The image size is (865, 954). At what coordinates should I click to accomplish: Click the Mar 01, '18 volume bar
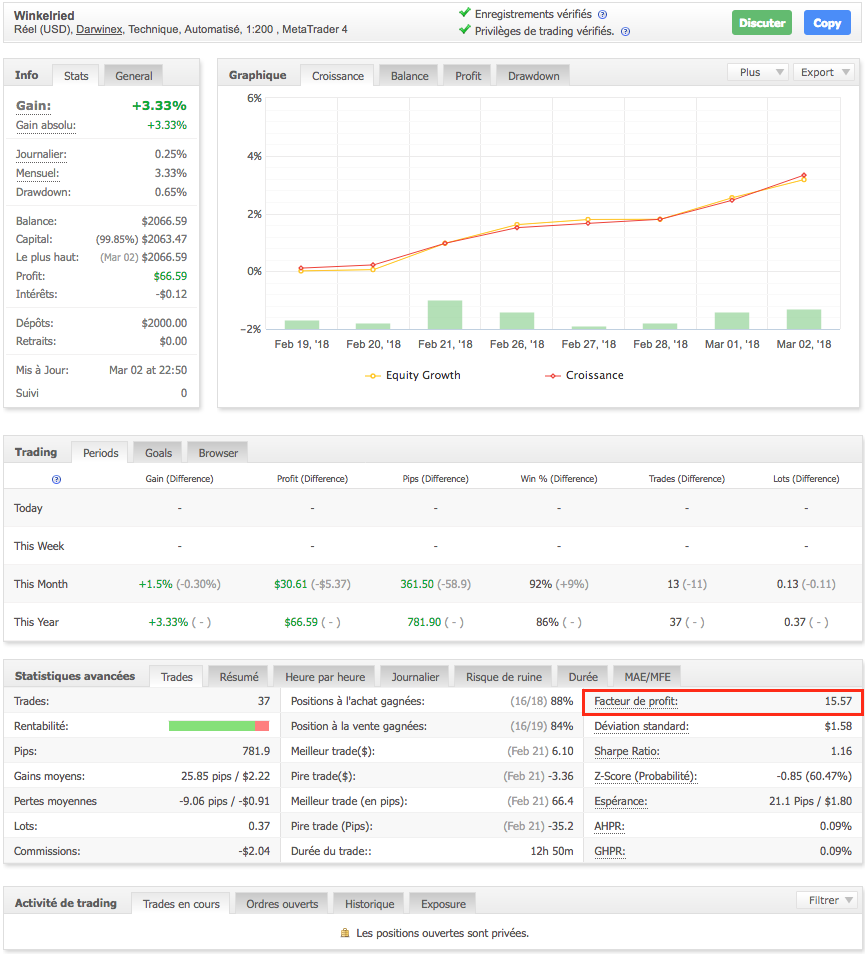(x=732, y=321)
